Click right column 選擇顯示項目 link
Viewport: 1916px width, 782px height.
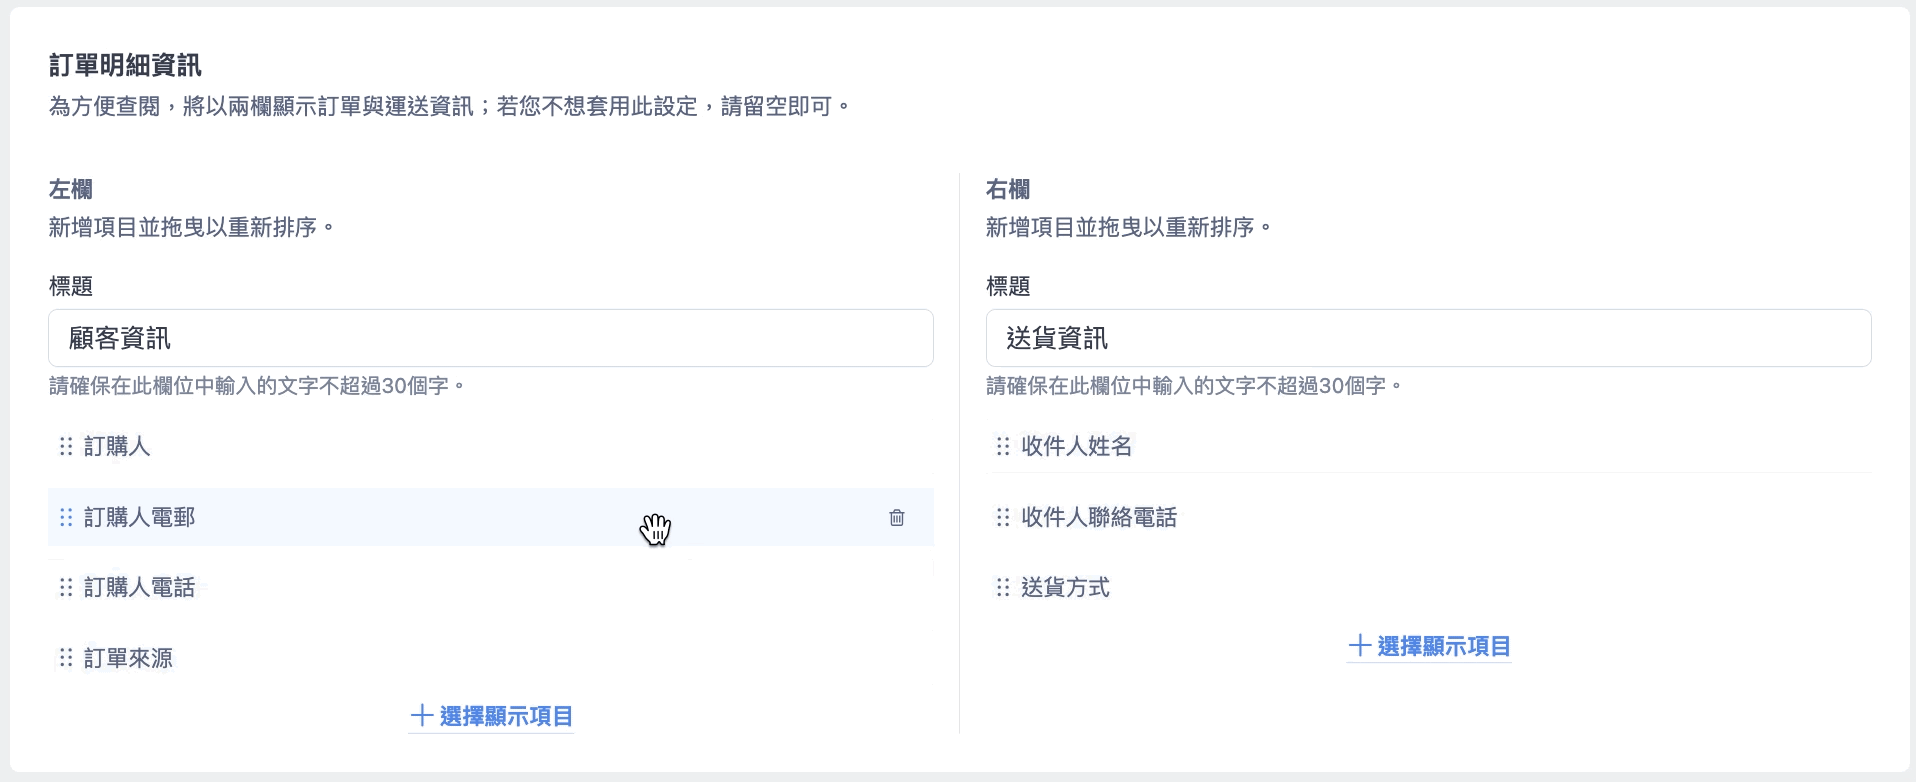coord(1429,646)
